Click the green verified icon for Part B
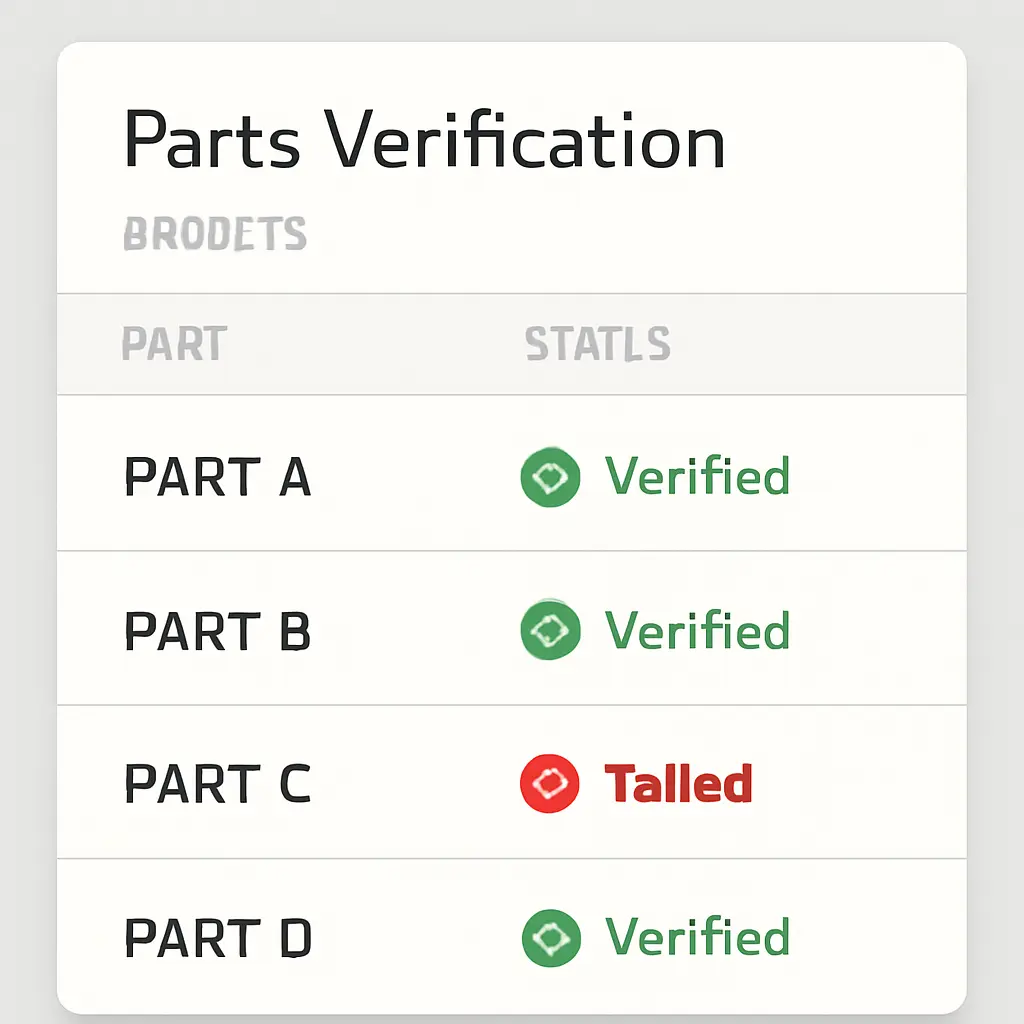 point(550,631)
